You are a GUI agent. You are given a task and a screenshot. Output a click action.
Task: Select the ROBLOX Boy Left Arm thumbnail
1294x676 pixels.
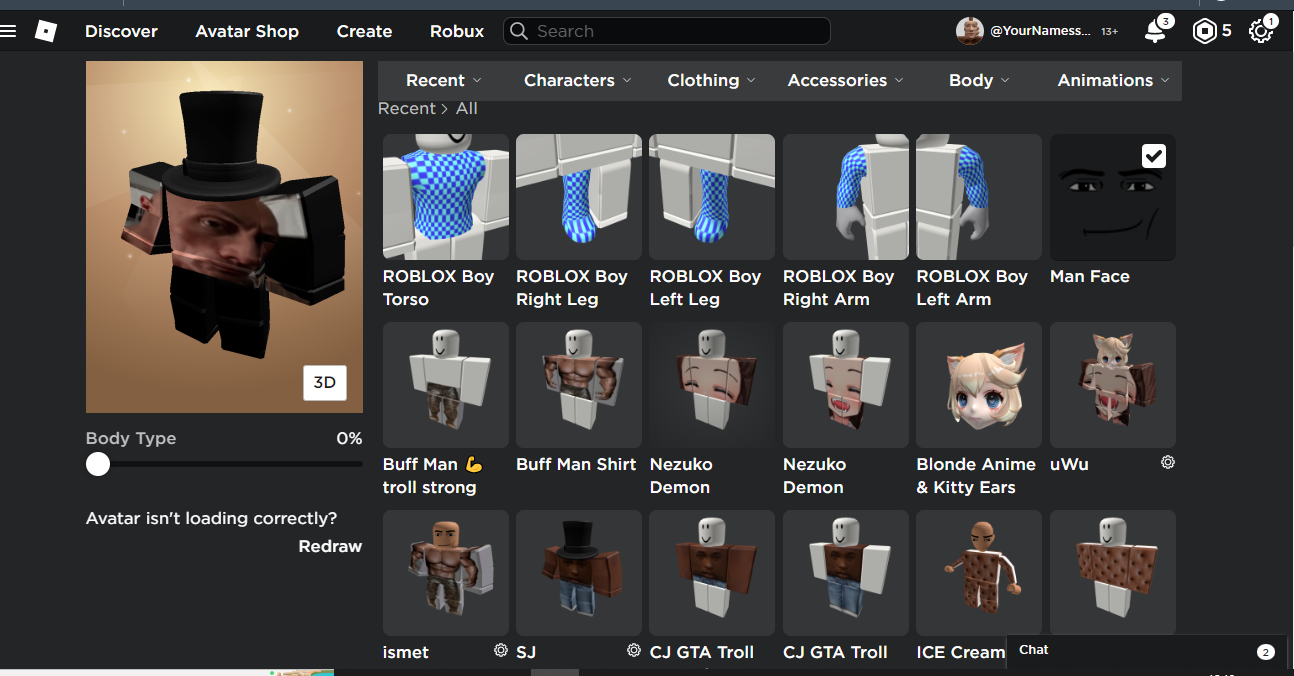pyautogui.click(x=979, y=197)
